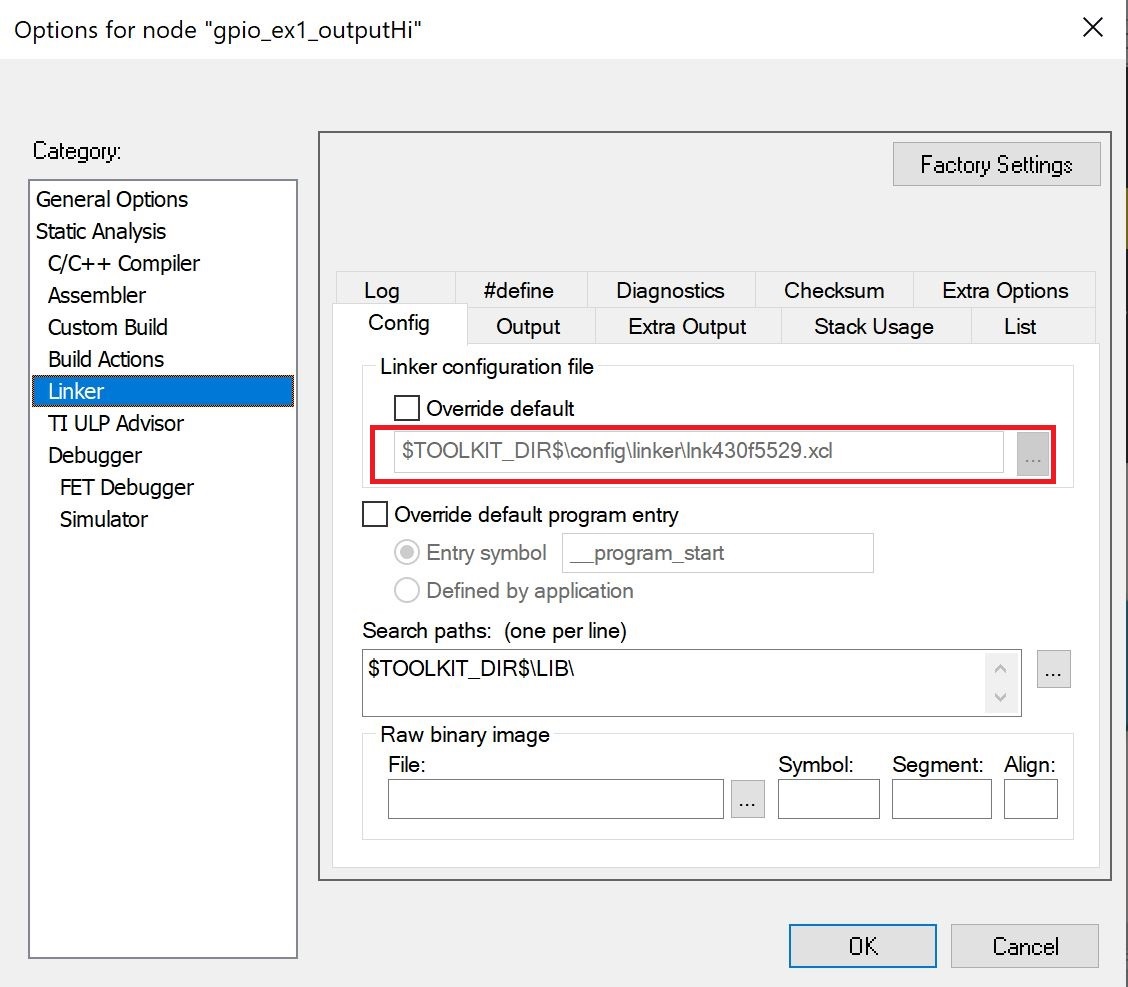
Task: Enable Override default linker configuration checkbox
Action: point(407,408)
